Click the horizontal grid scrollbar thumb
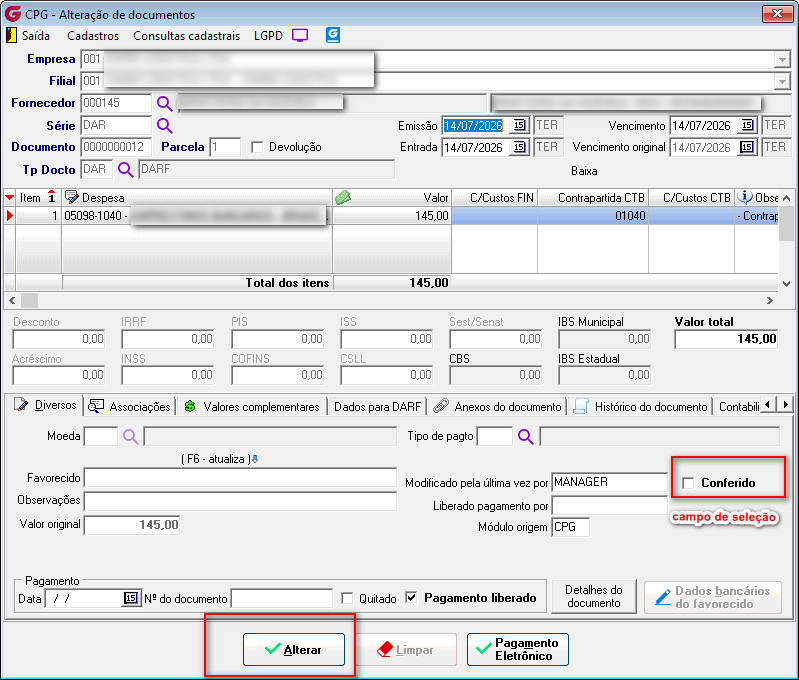Screen dimensions: 799x680 pos(30,300)
